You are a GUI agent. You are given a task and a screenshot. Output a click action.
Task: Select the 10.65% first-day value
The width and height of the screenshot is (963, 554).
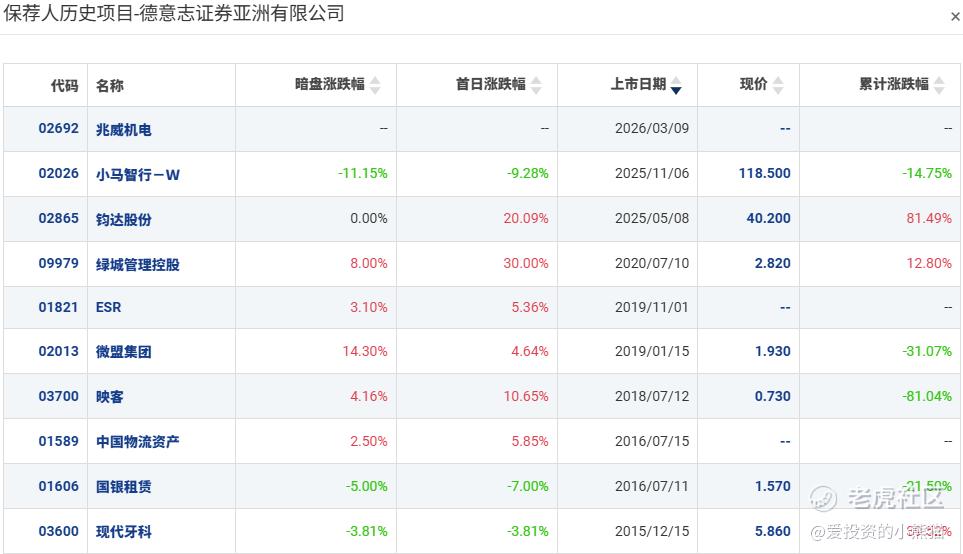click(x=526, y=396)
